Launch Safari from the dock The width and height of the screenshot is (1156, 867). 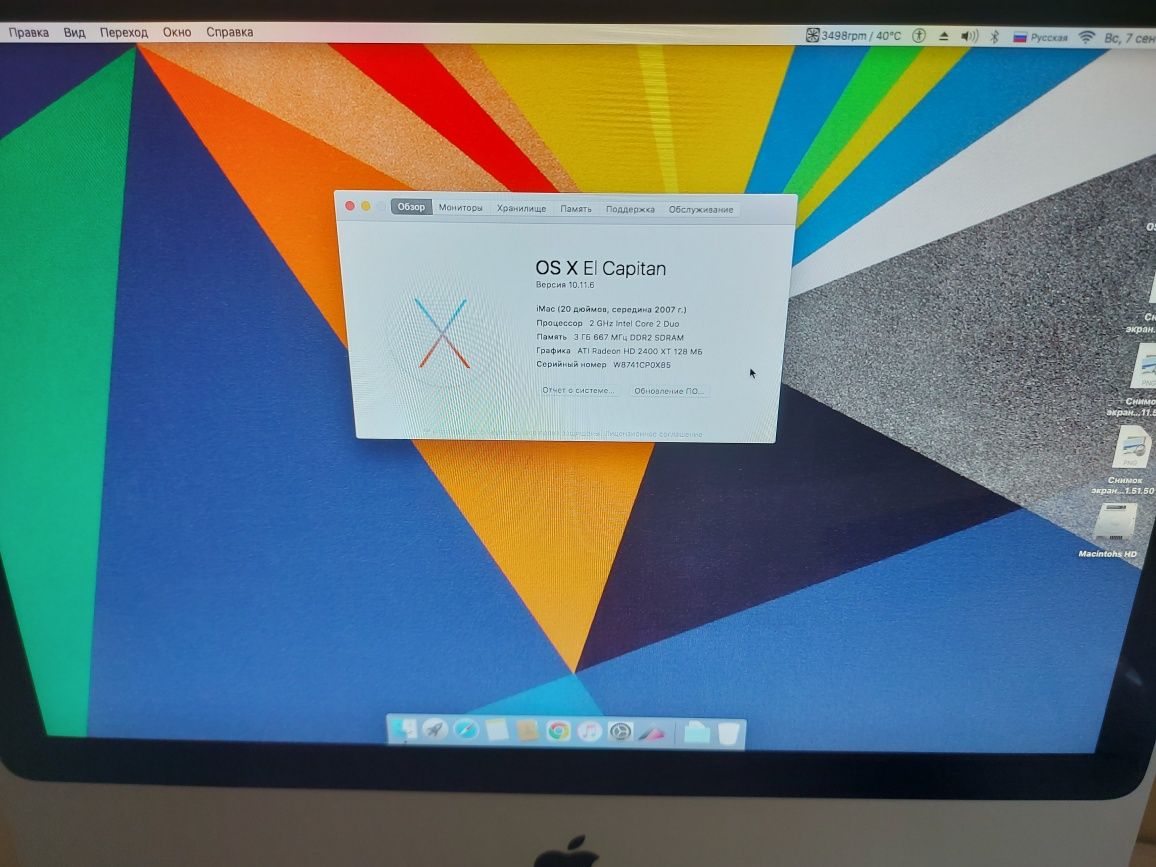pyautogui.click(x=466, y=731)
